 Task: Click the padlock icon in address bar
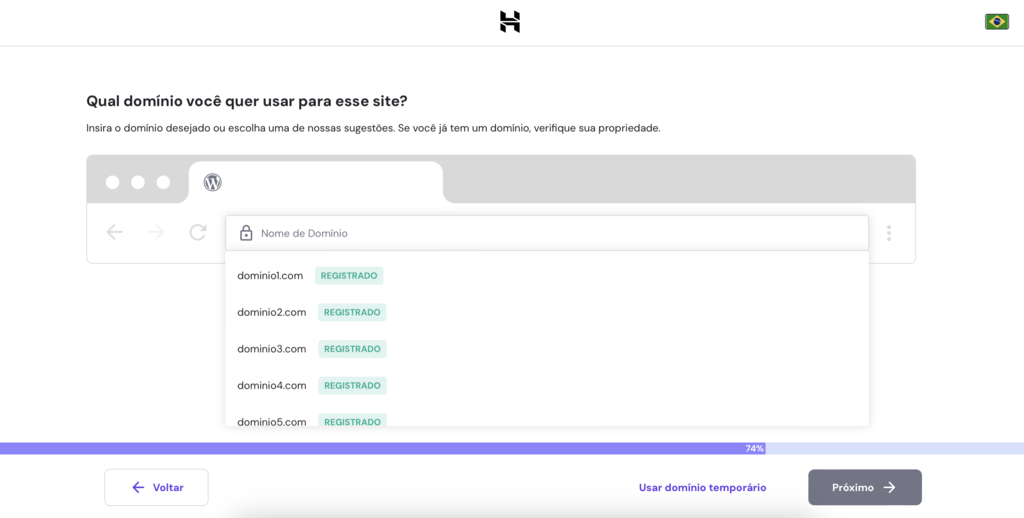coord(246,233)
